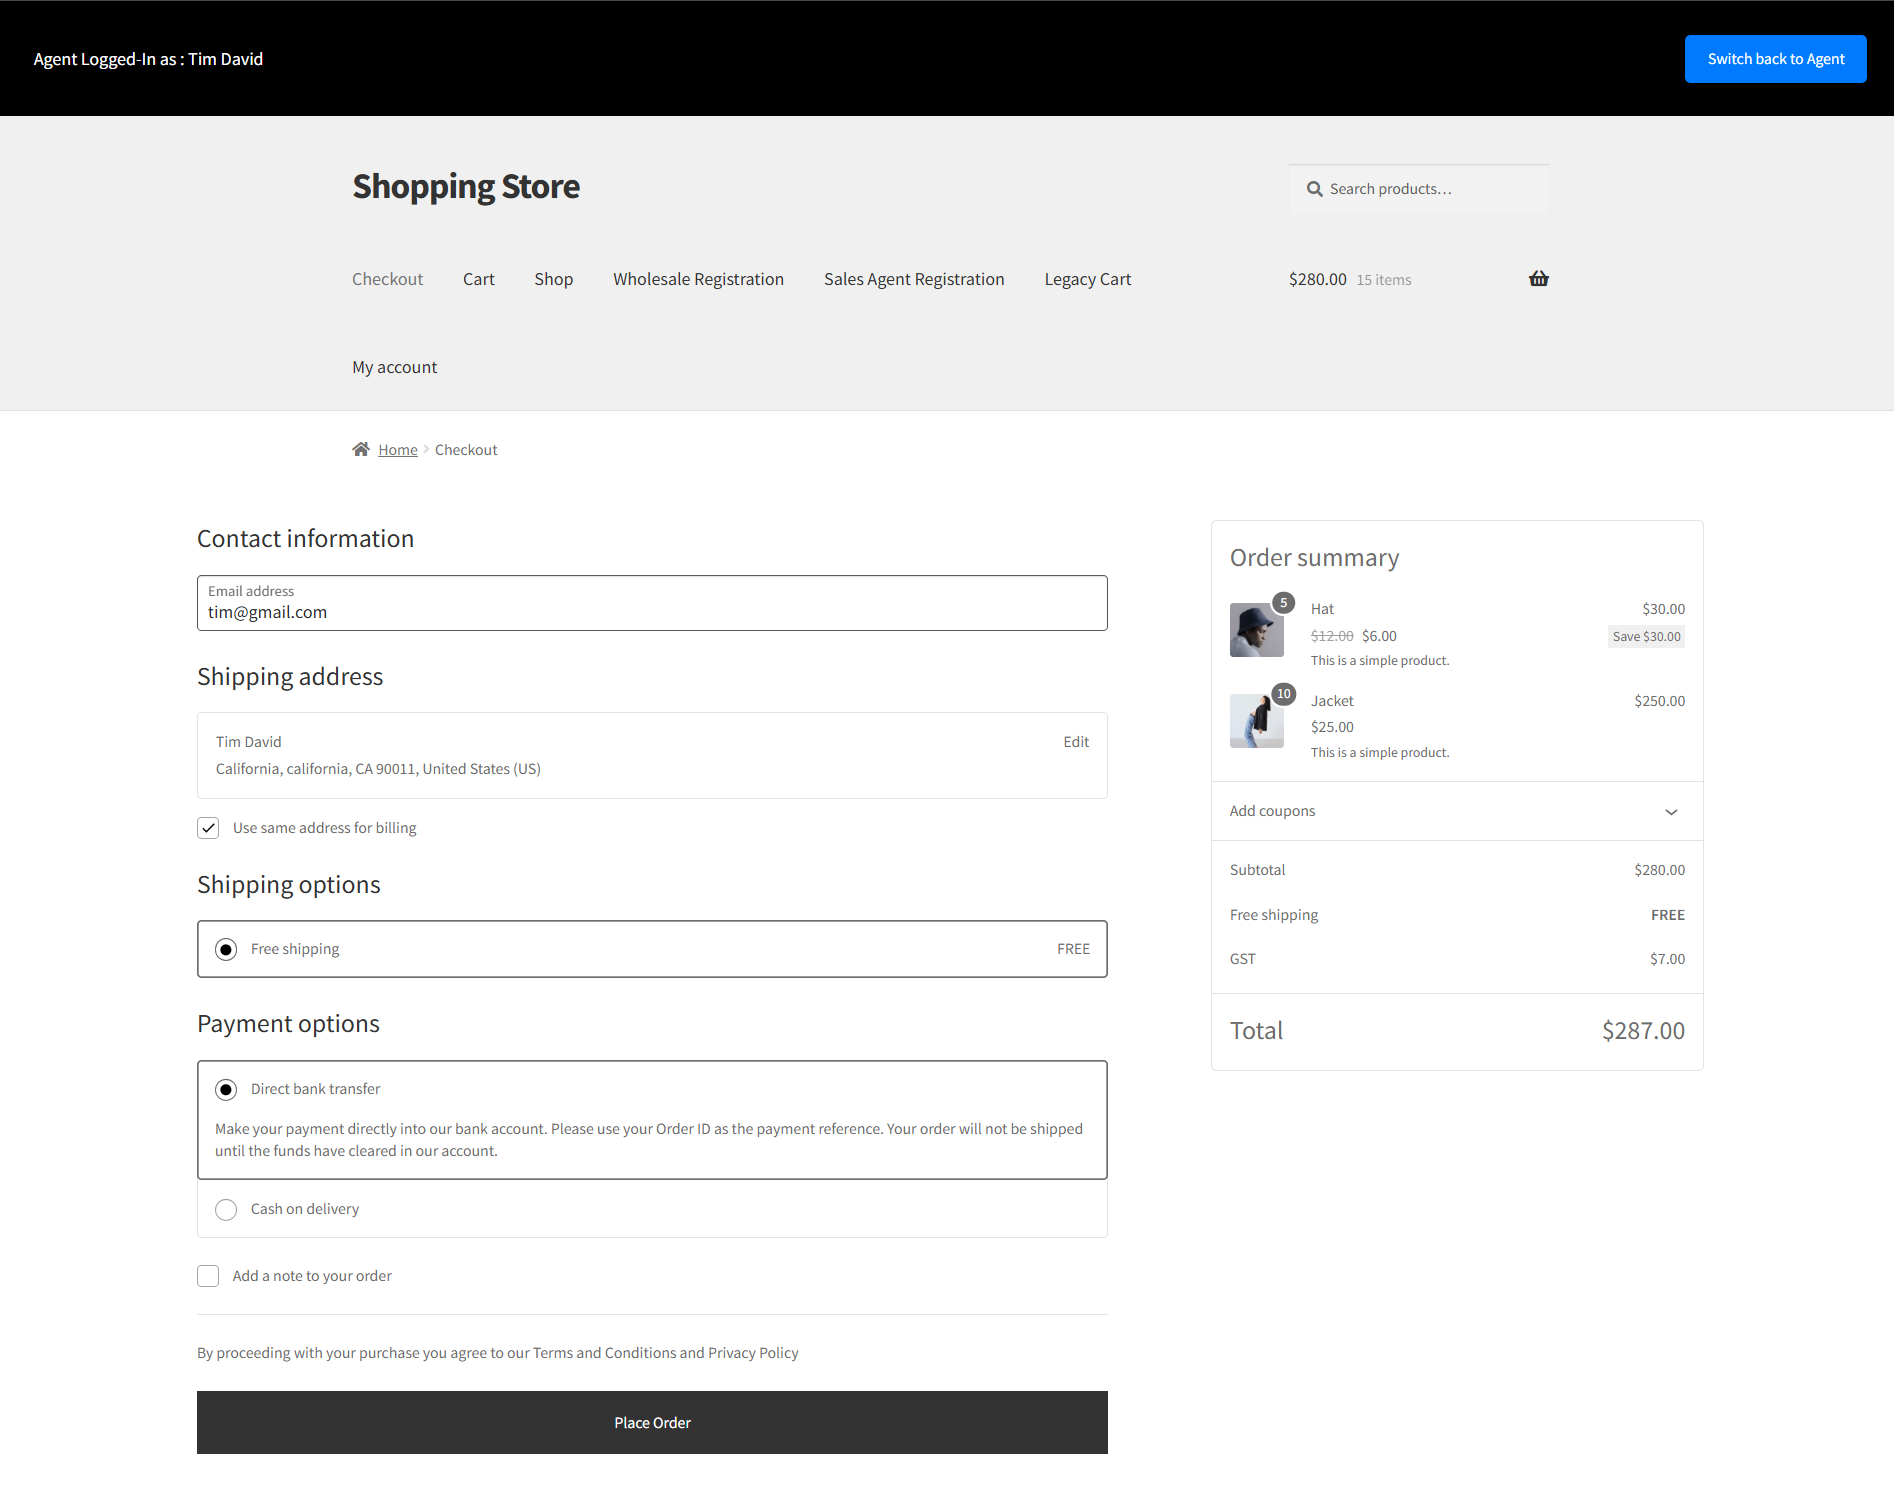Click the Jacket product thumbnail
The image size is (1894, 1499).
click(x=1257, y=721)
